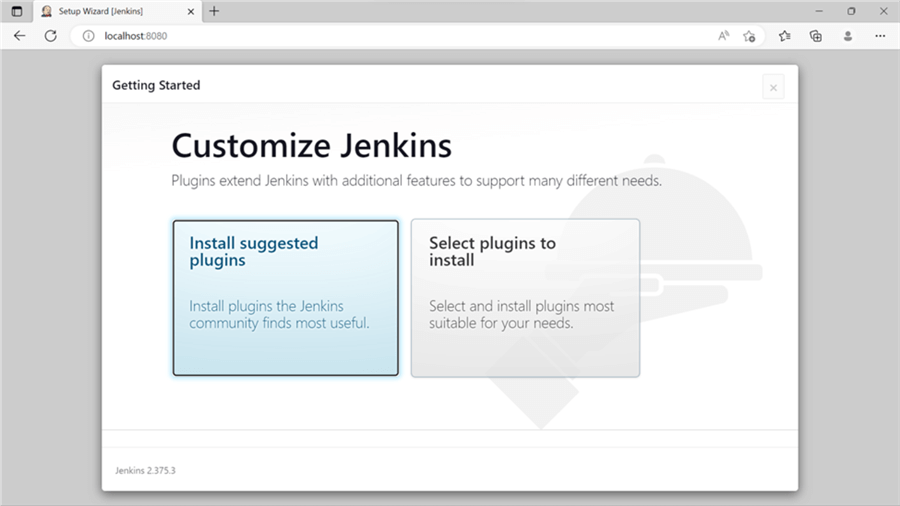This screenshot has height=506, width=900.
Task: Close the Getting Started dialog
Action: point(773,87)
